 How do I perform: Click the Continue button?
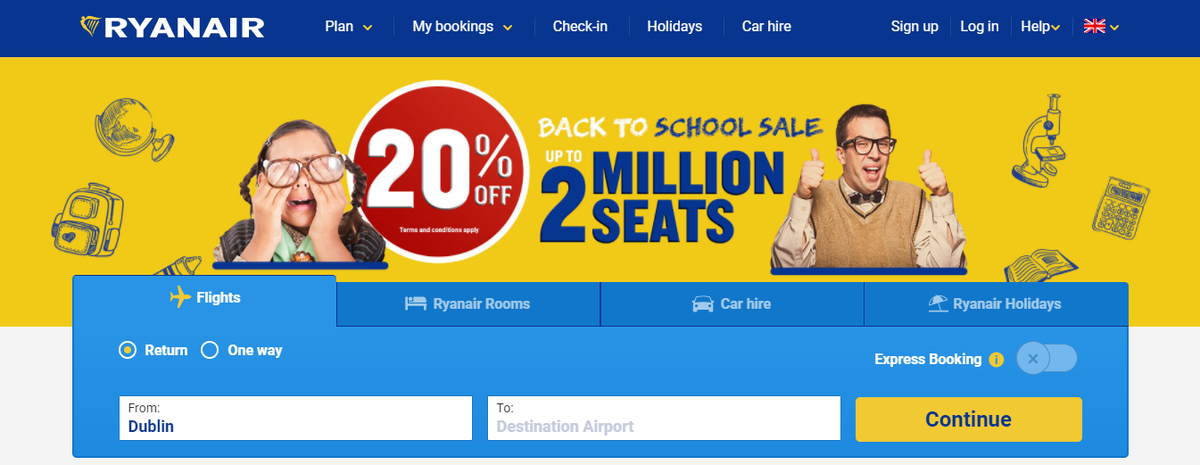click(968, 419)
